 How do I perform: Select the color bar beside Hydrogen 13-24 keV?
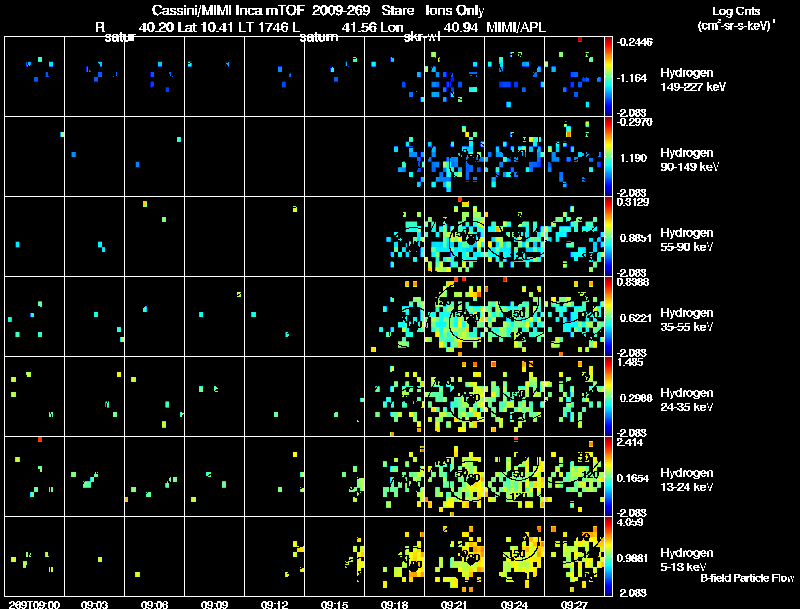(608, 476)
